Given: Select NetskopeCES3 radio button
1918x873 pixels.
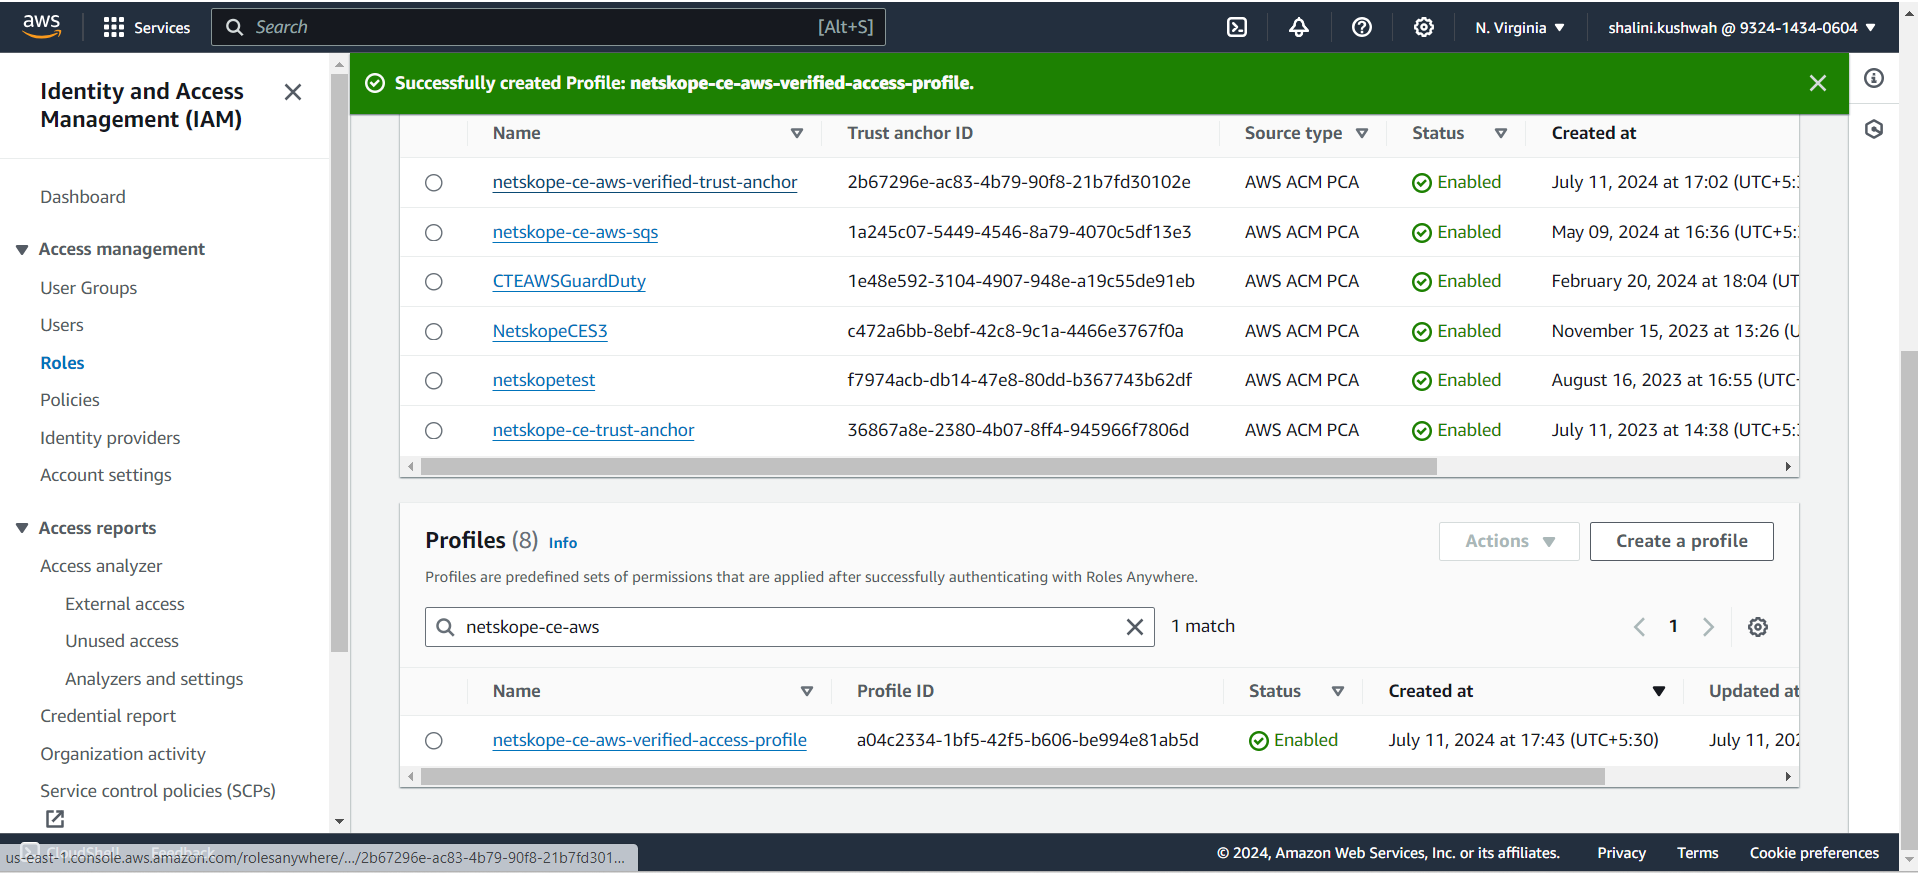Looking at the screenshot, I should [x=434, y=332].
